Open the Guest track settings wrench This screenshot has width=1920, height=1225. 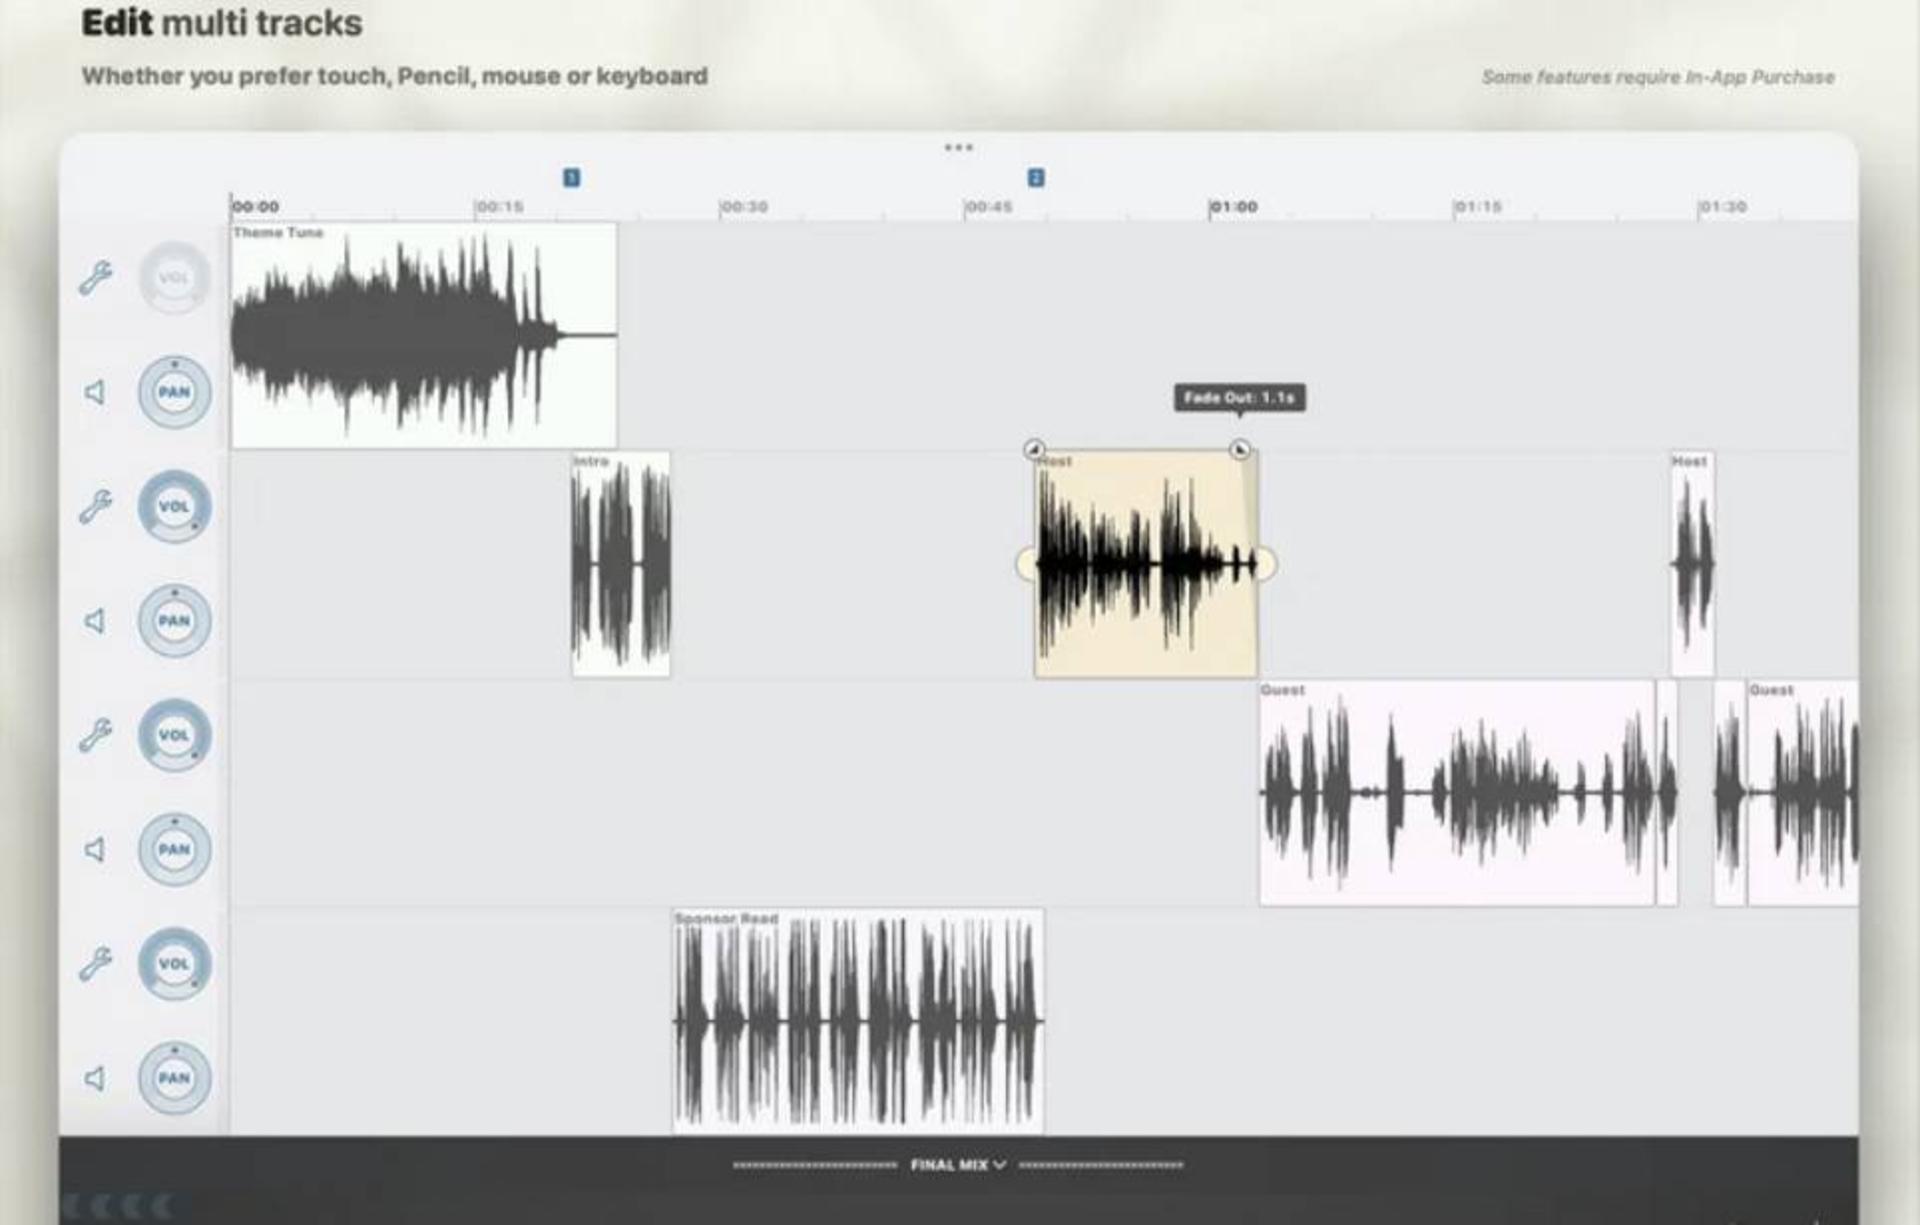pos(95,735)
